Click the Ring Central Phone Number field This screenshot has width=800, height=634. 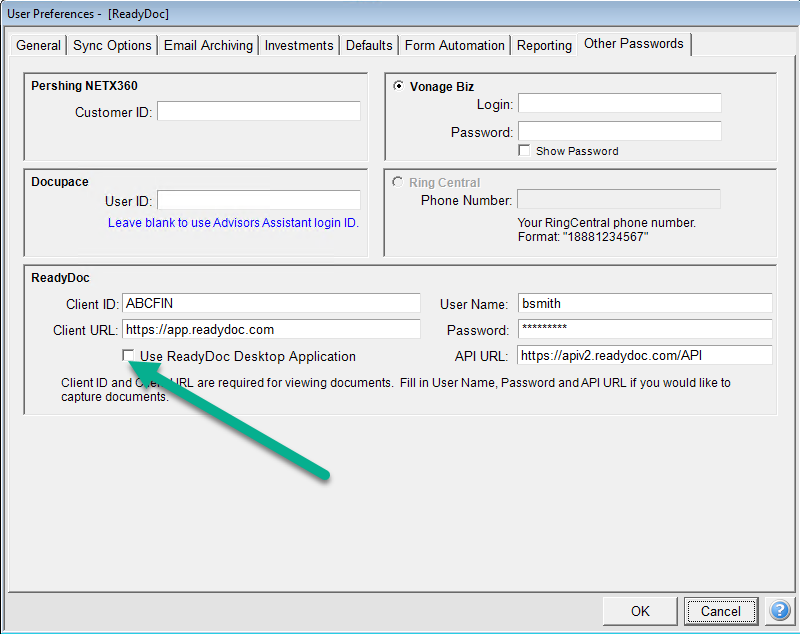[619, 199]
